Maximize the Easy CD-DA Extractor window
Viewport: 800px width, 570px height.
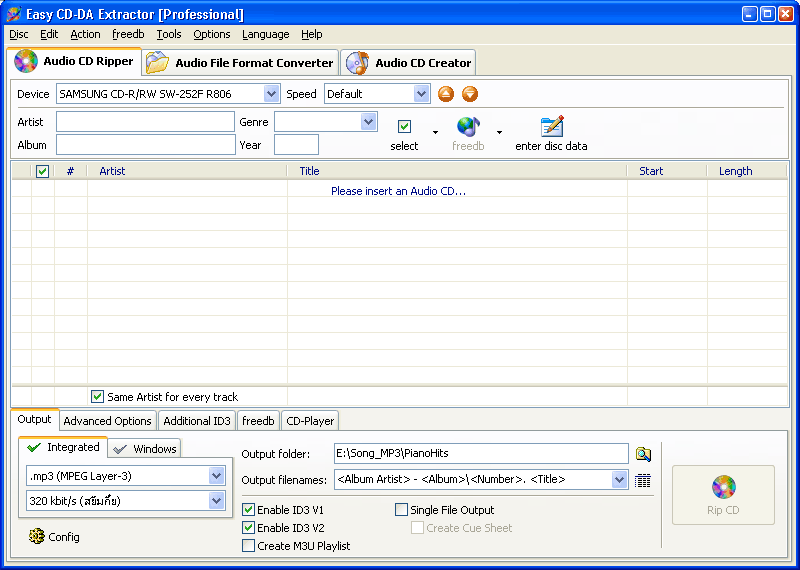(x=767, y=14)
